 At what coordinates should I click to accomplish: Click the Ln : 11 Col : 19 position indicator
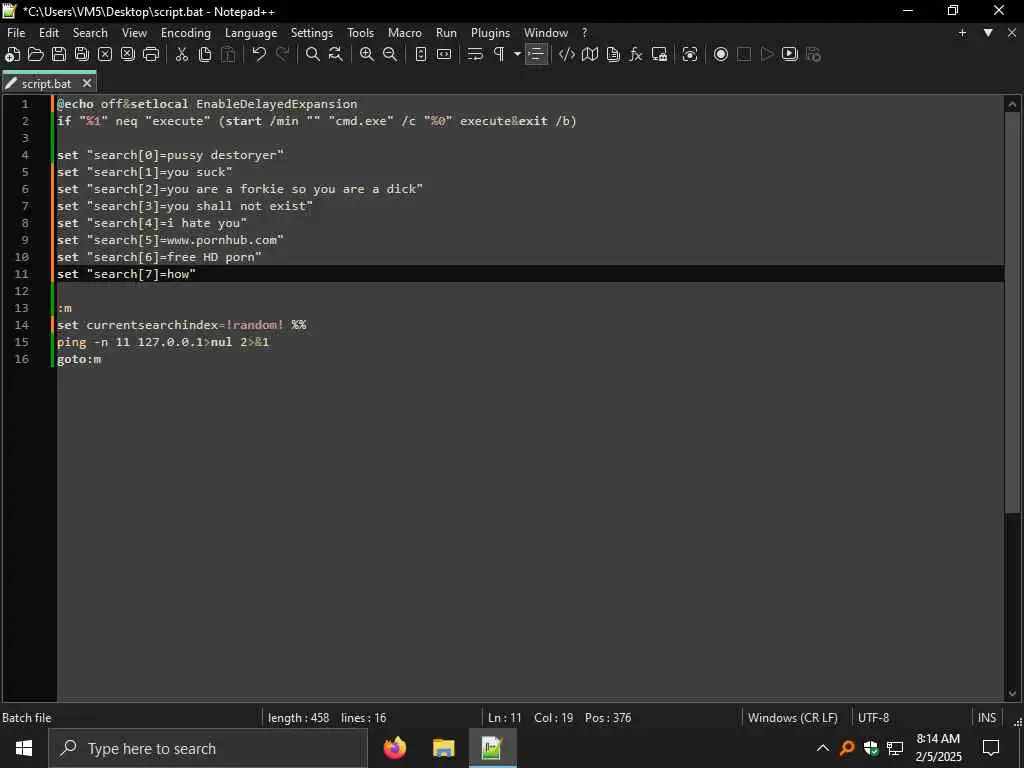click(x=559, y=718)
